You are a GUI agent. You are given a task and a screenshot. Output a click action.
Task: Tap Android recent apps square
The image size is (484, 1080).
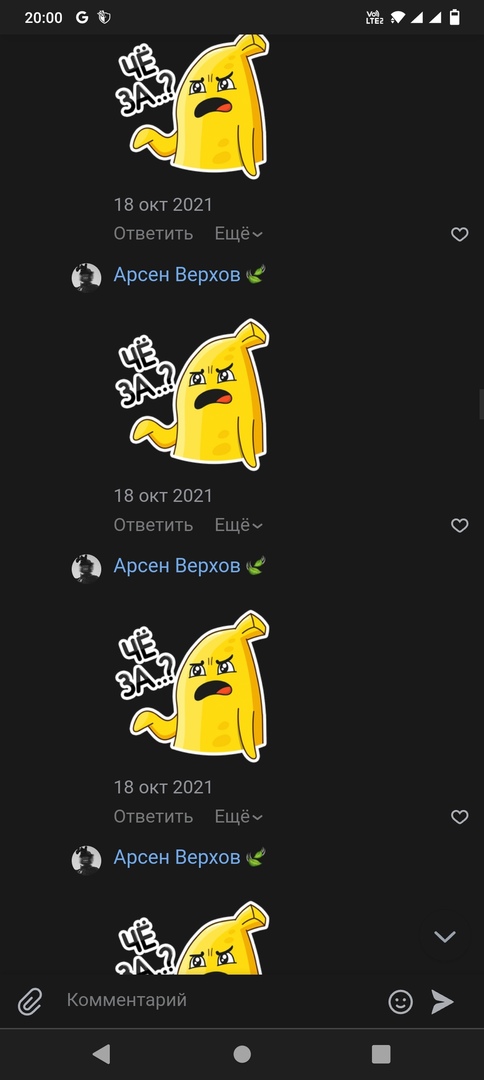click(381, 1054)
